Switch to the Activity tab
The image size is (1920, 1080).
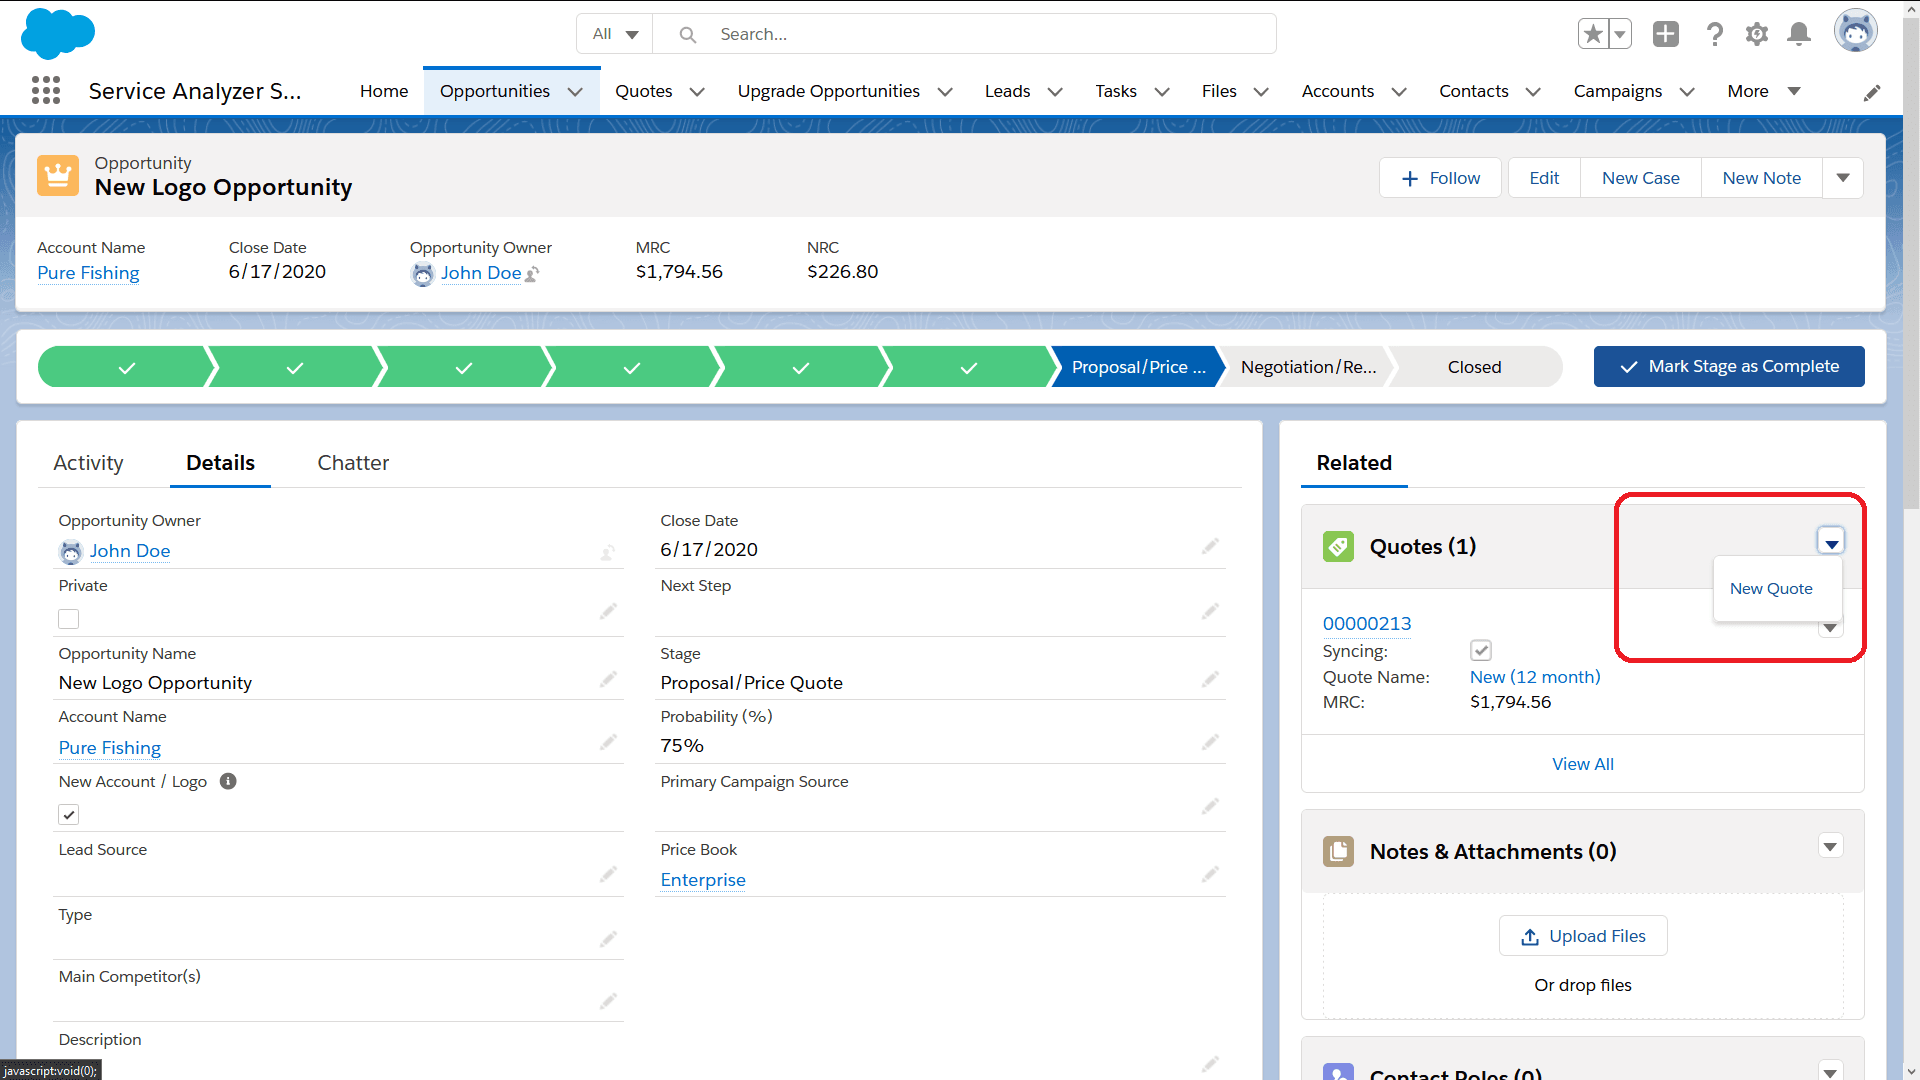[x=88, y=463]
